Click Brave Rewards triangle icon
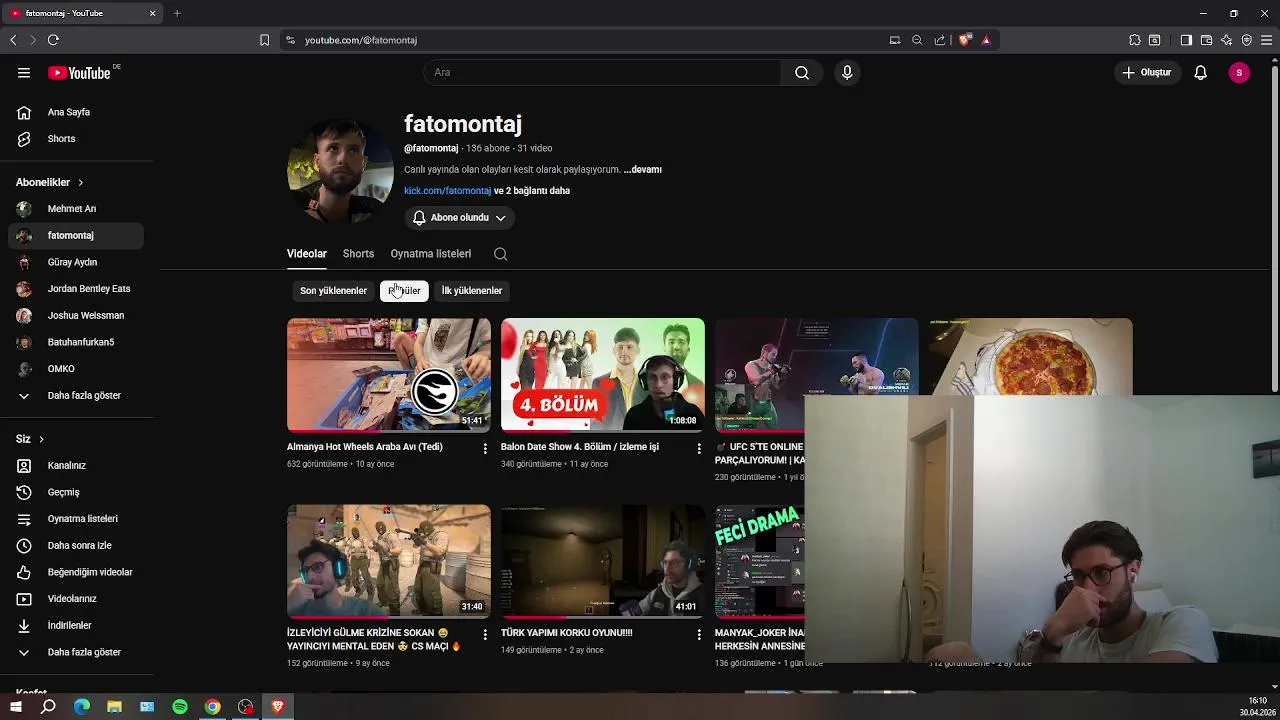1280x720 pixels. pos(986,40)
